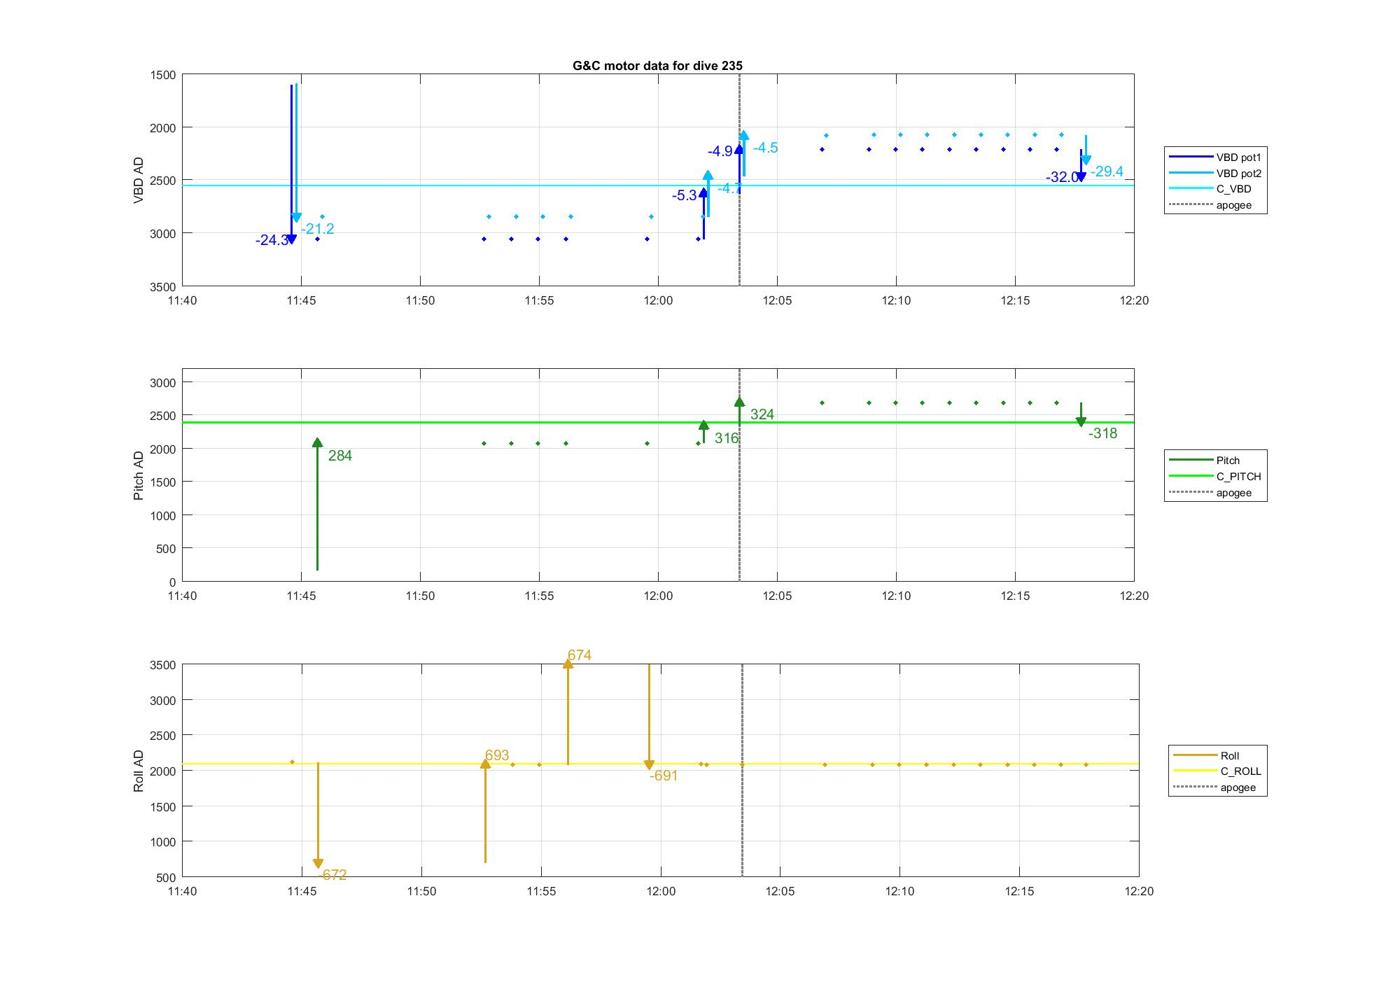The height and width of the screenshot is (986, 1400).
Task: Click the 'Roll AD' y-axis label
Action: click(x=139, y=770)
